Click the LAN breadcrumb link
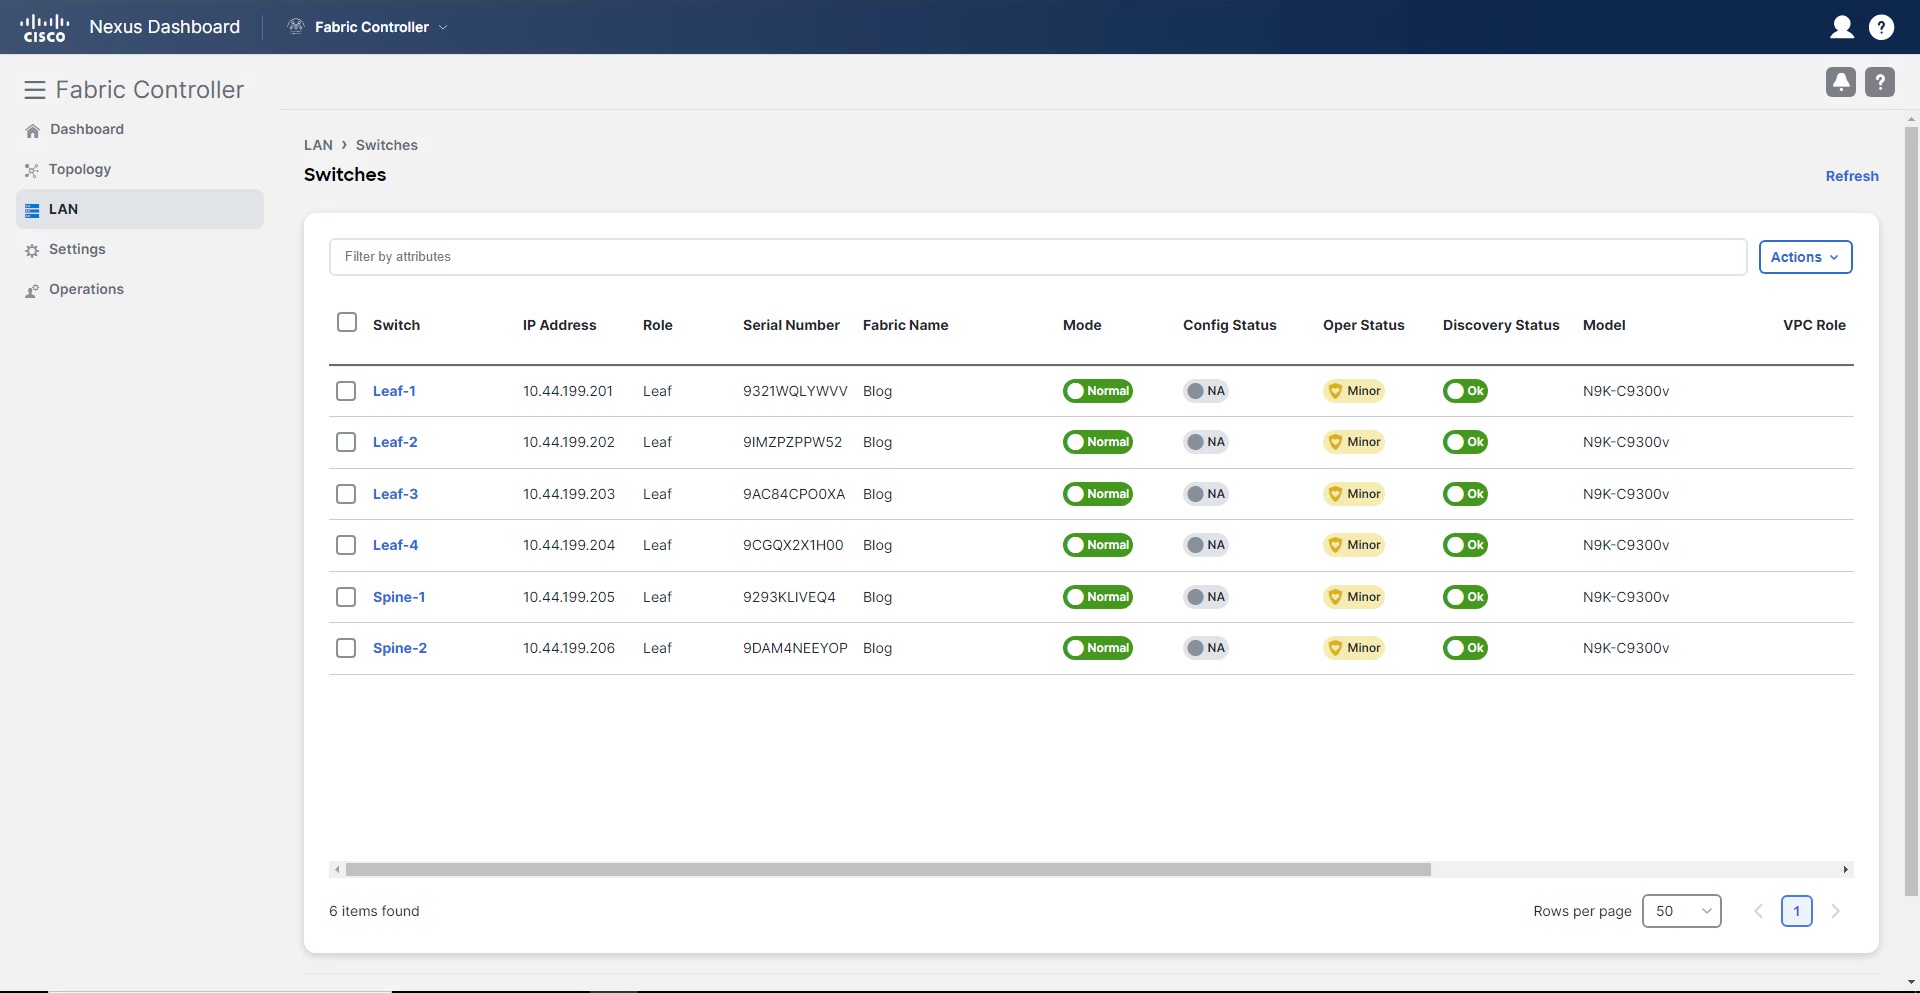The width and height of the screenshot is (1920, 993). coord(318,145)
